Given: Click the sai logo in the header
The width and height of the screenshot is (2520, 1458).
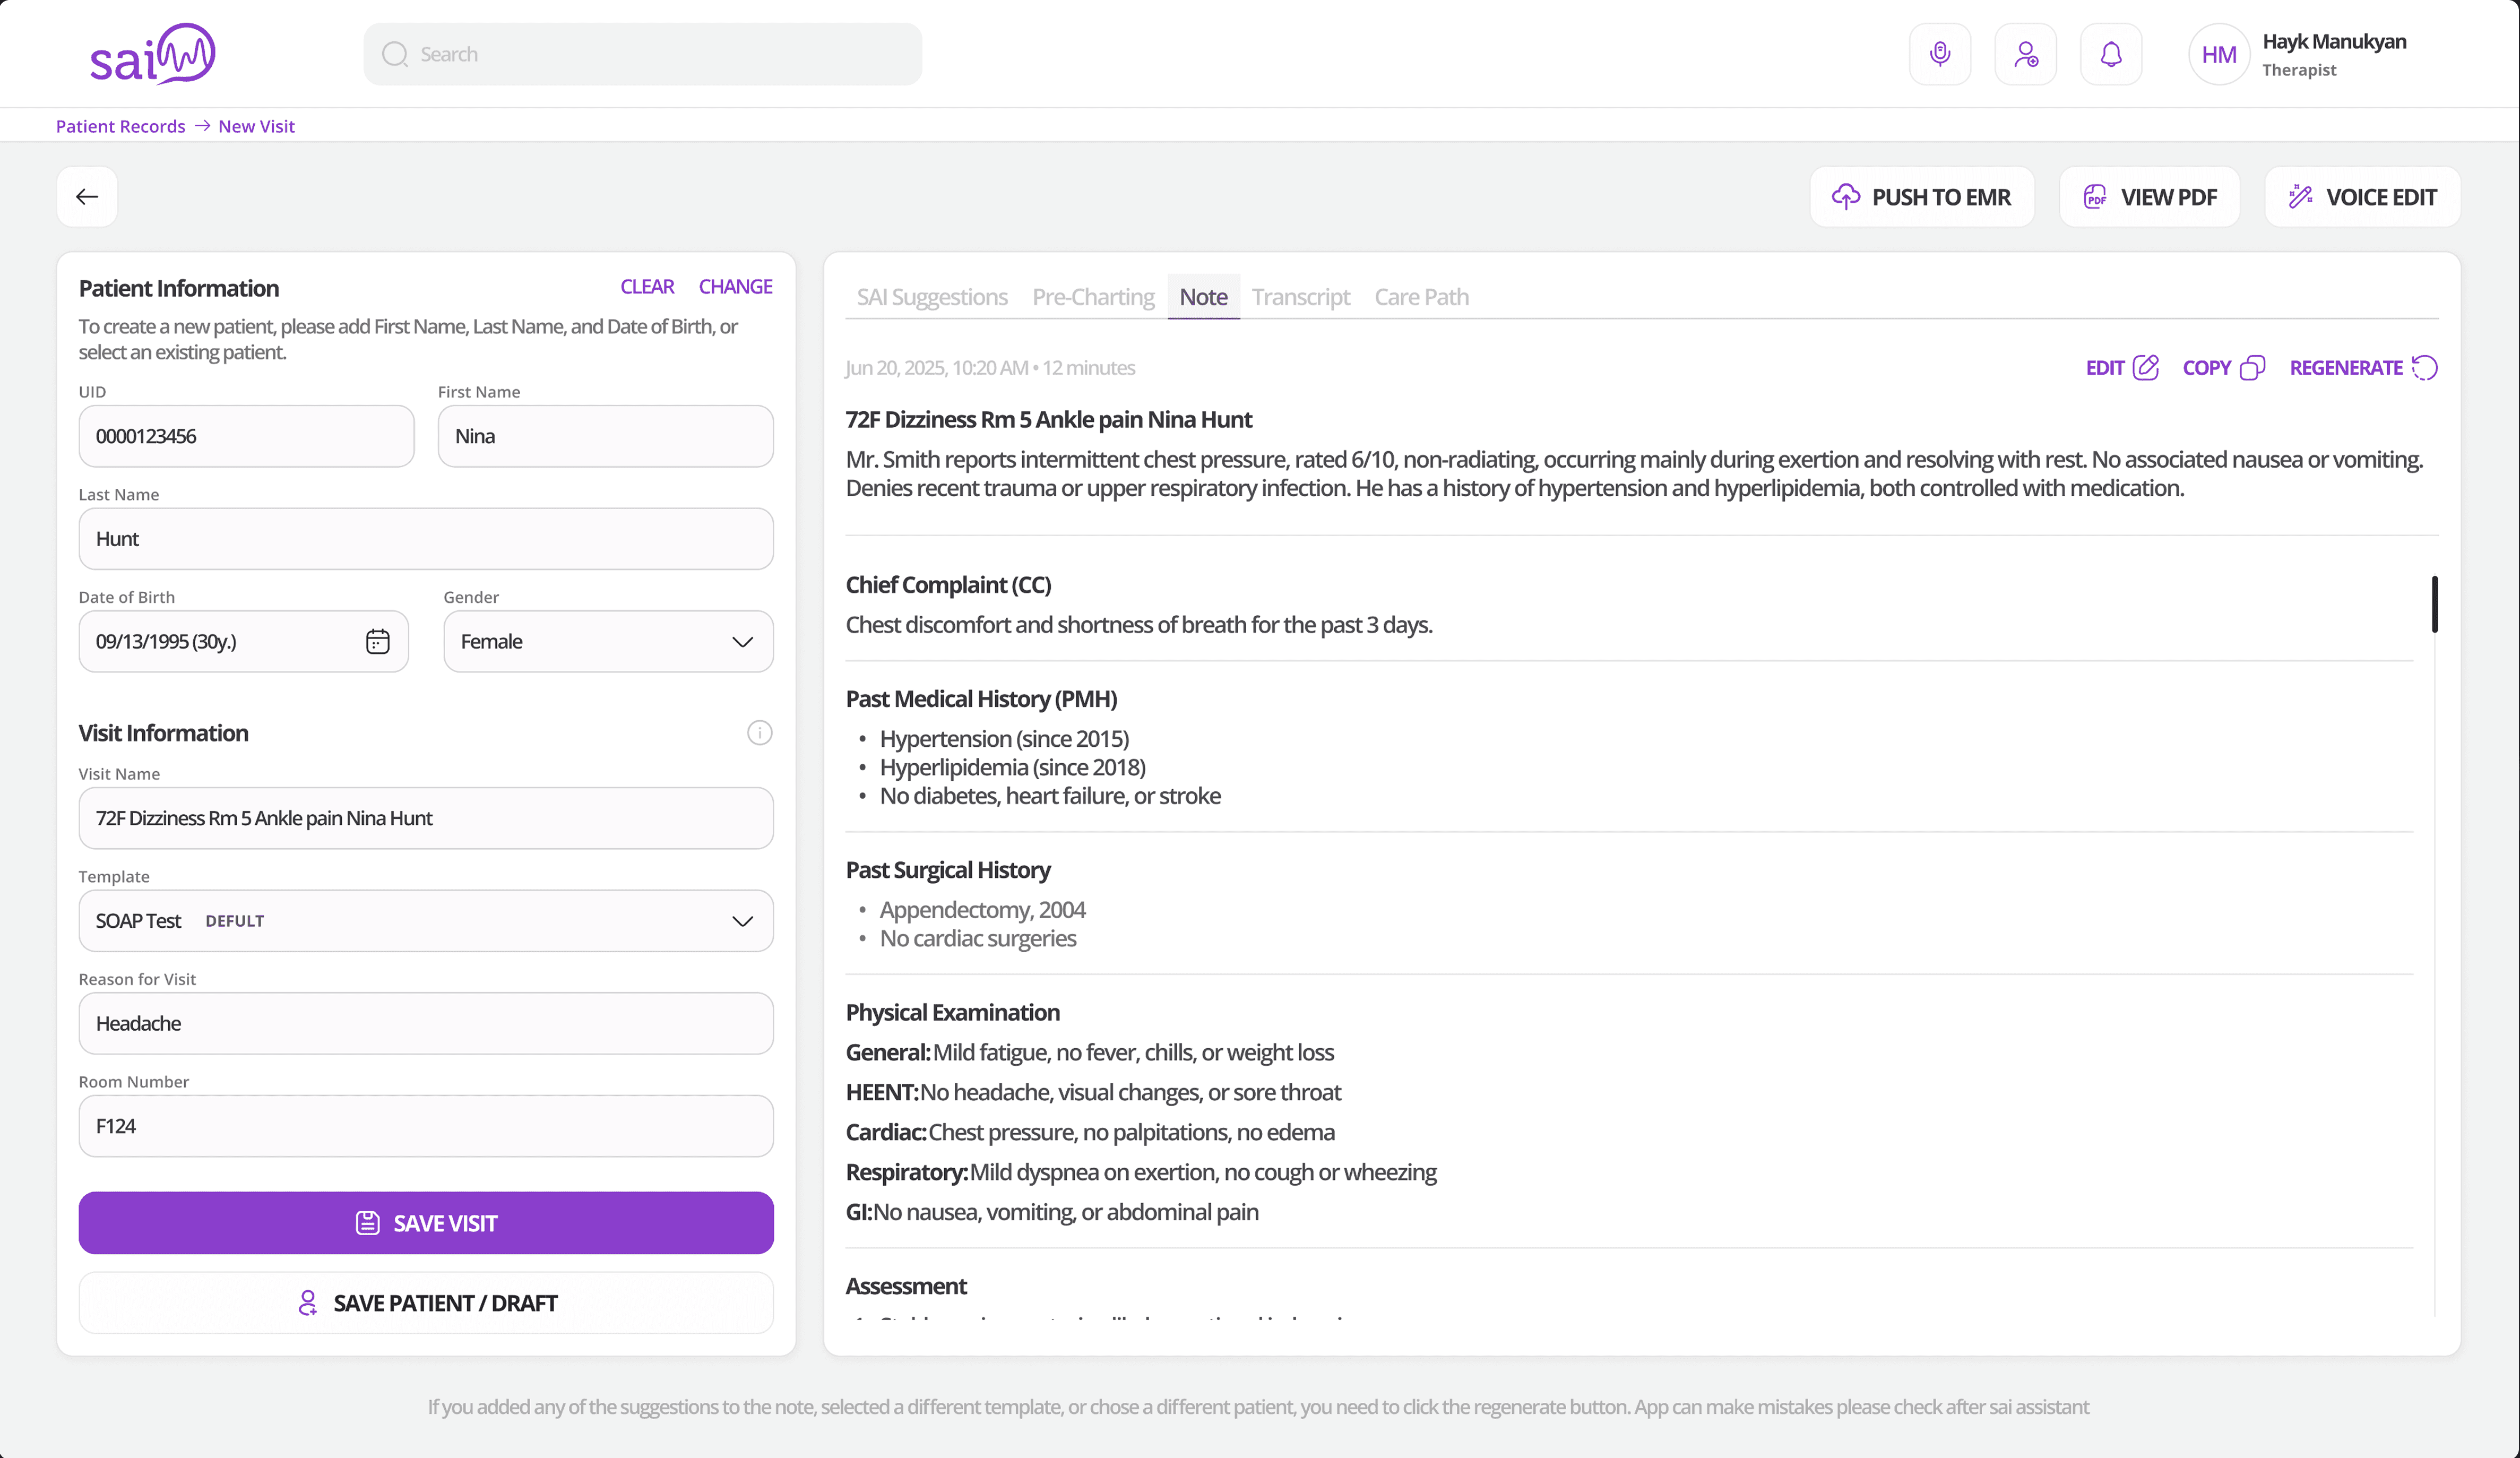Looking at the screenshot, I should pyautogui.click(x=153, y=53).
